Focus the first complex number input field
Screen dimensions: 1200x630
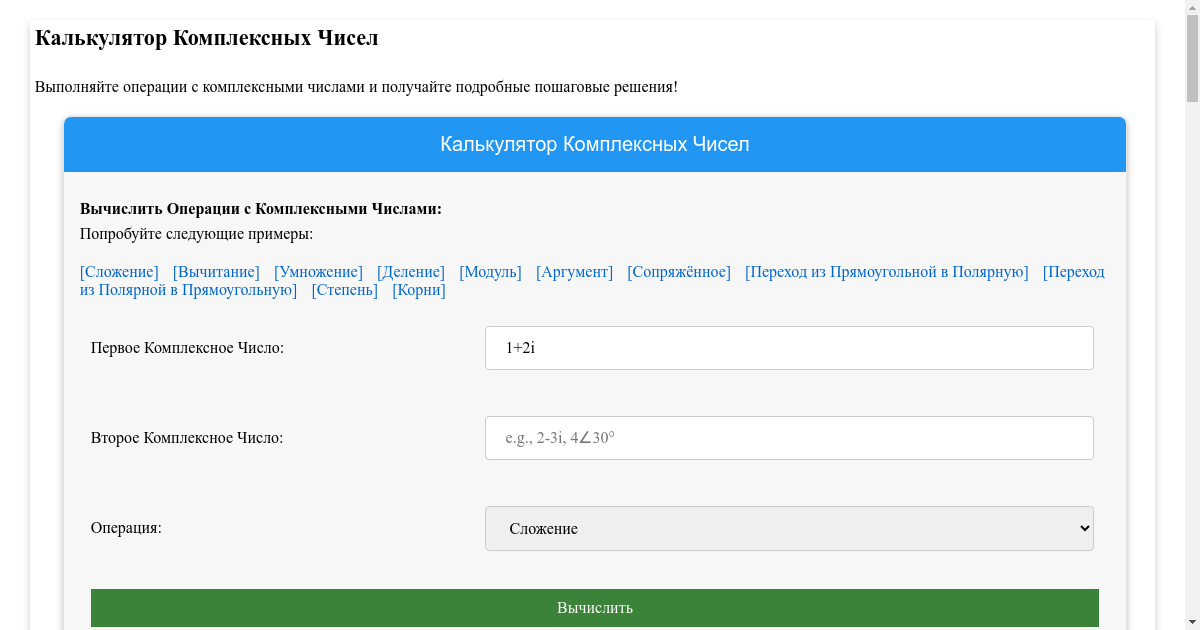[788, 348]
